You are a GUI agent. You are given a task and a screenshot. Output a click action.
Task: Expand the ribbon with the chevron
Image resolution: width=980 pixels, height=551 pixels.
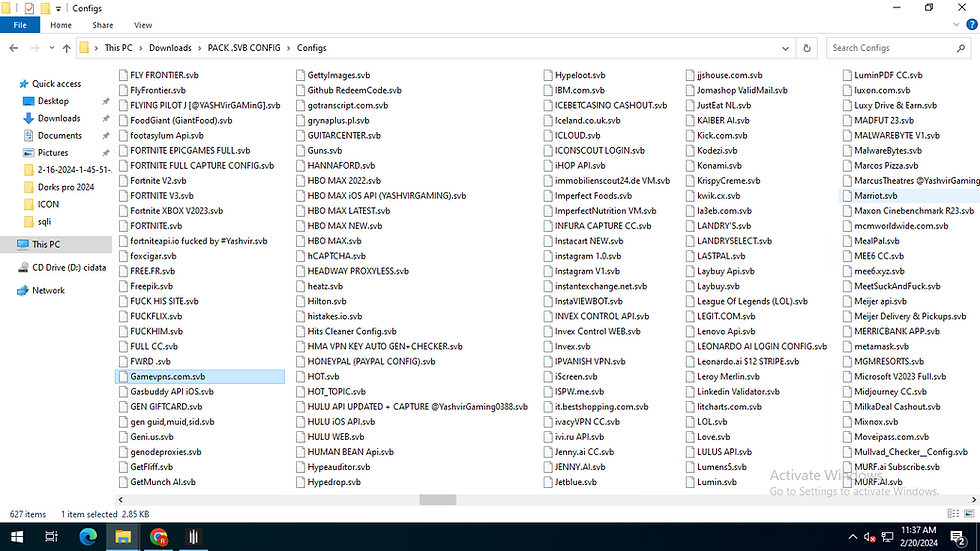click(956, 25)
